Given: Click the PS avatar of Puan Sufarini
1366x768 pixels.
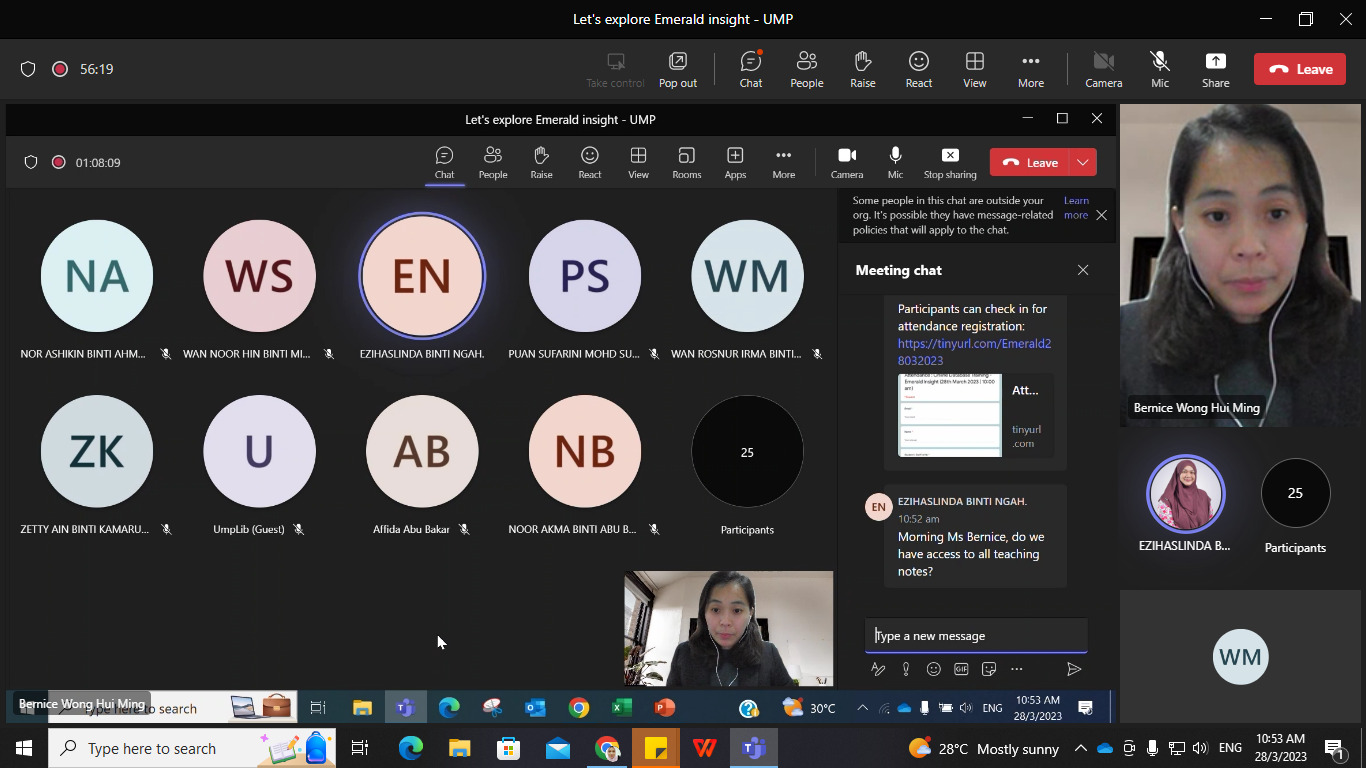Looking at the screenshot, I should coord(585,276).
